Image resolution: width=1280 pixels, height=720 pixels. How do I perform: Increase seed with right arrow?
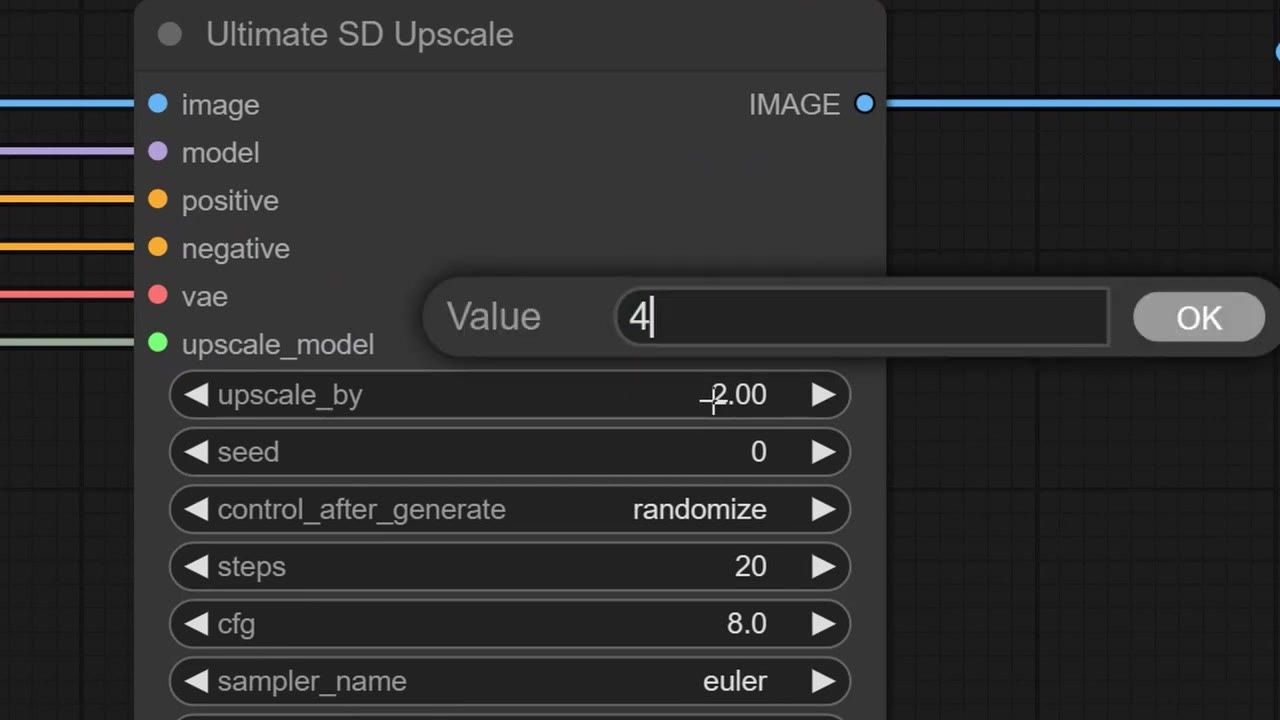[823, 452]
